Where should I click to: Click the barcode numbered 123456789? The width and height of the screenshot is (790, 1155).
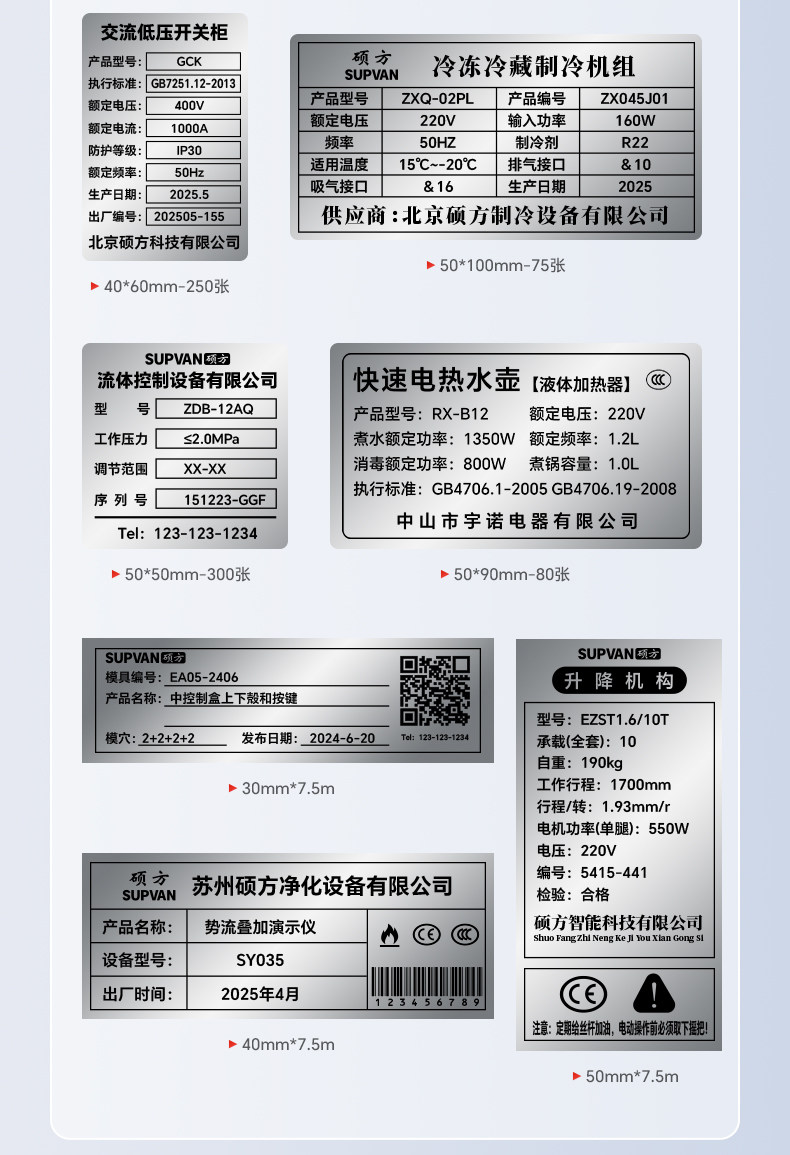[427, 987]
